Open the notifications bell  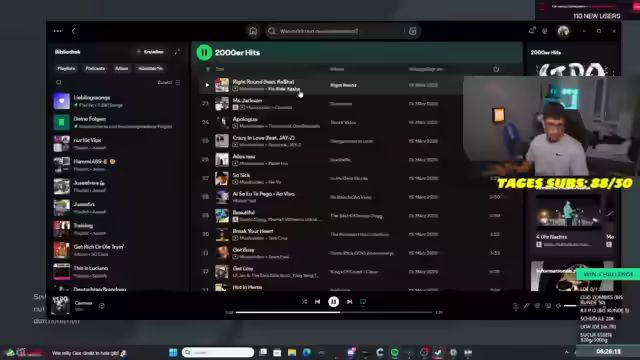click(531, 31)
